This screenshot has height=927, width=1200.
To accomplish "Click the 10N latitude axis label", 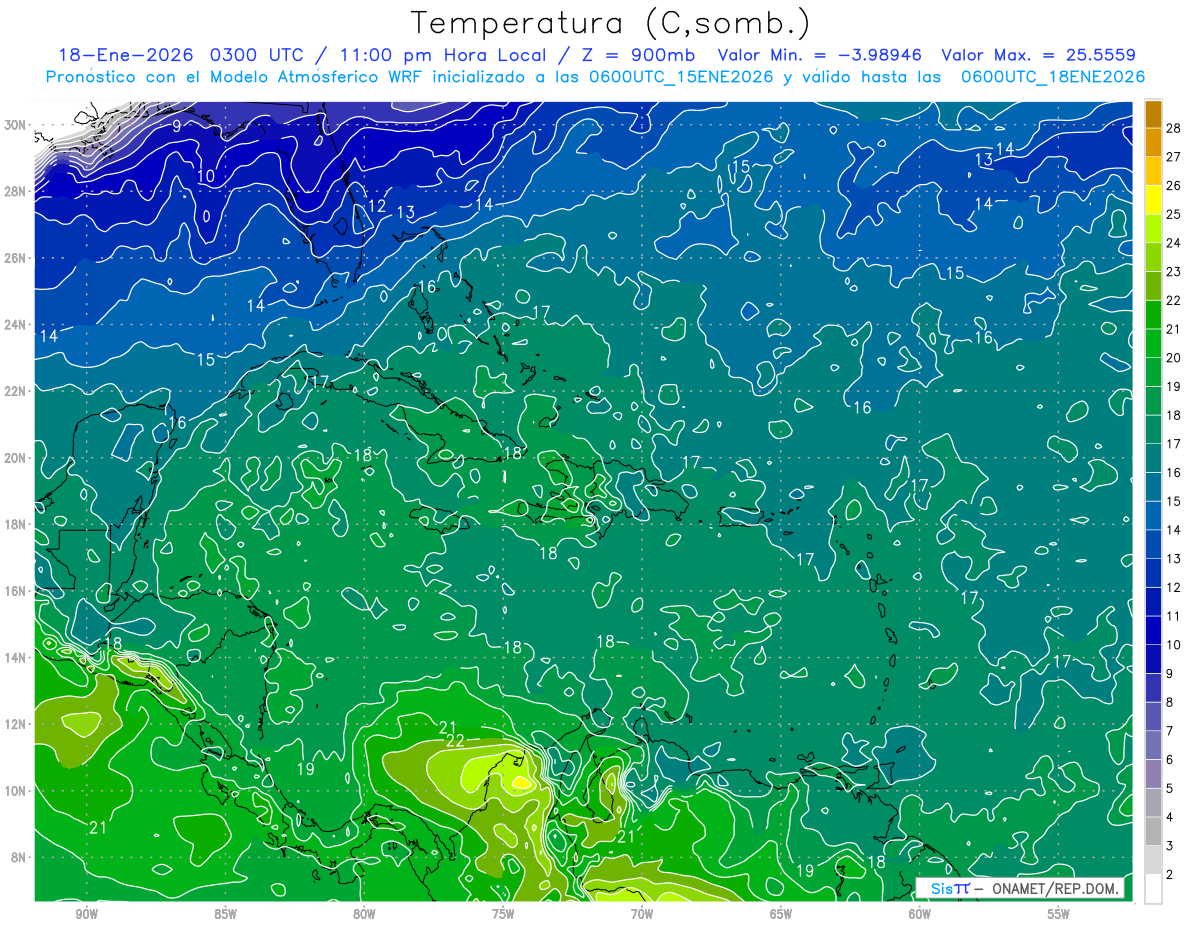I will pos(17,790).
